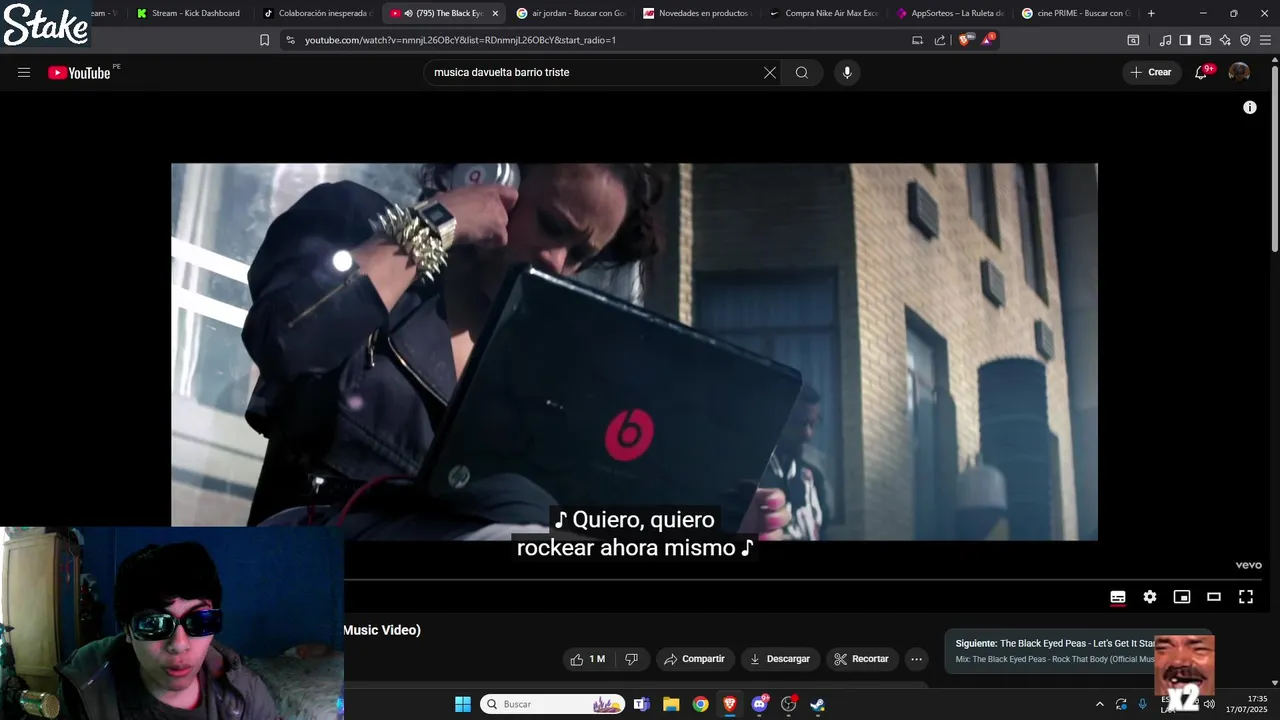Open Brave VPN shield icon

tap(1245, 40)
